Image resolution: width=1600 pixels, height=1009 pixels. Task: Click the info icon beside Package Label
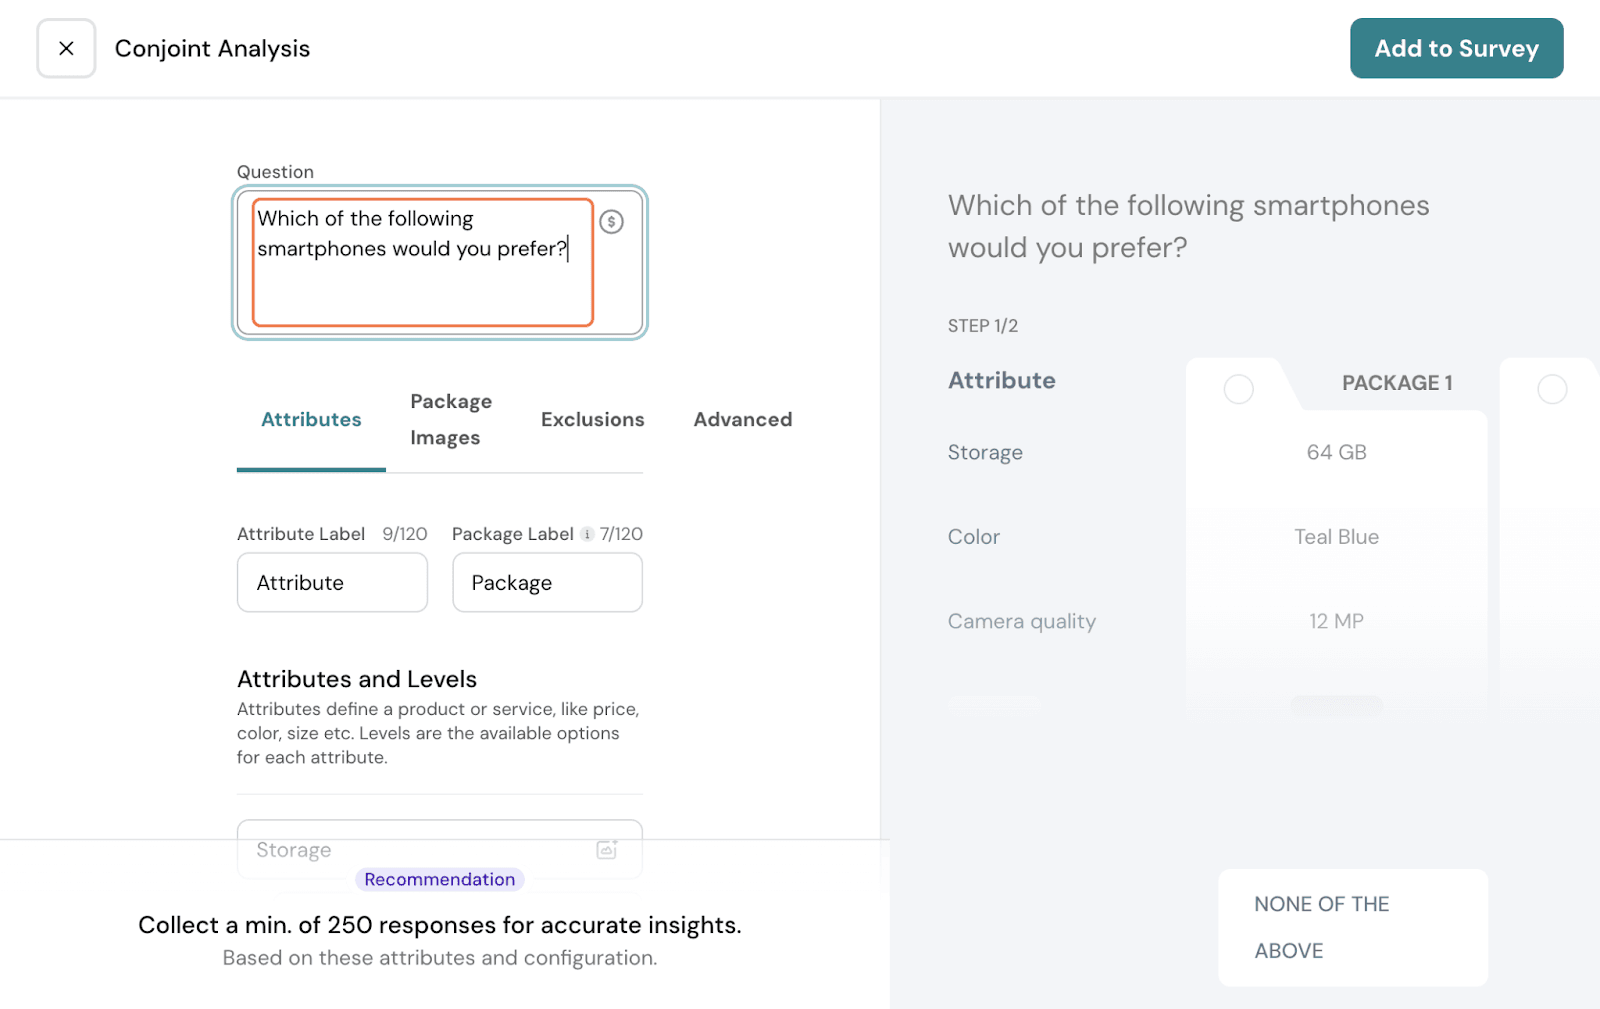pyautogui.click(x=587, y=534)
